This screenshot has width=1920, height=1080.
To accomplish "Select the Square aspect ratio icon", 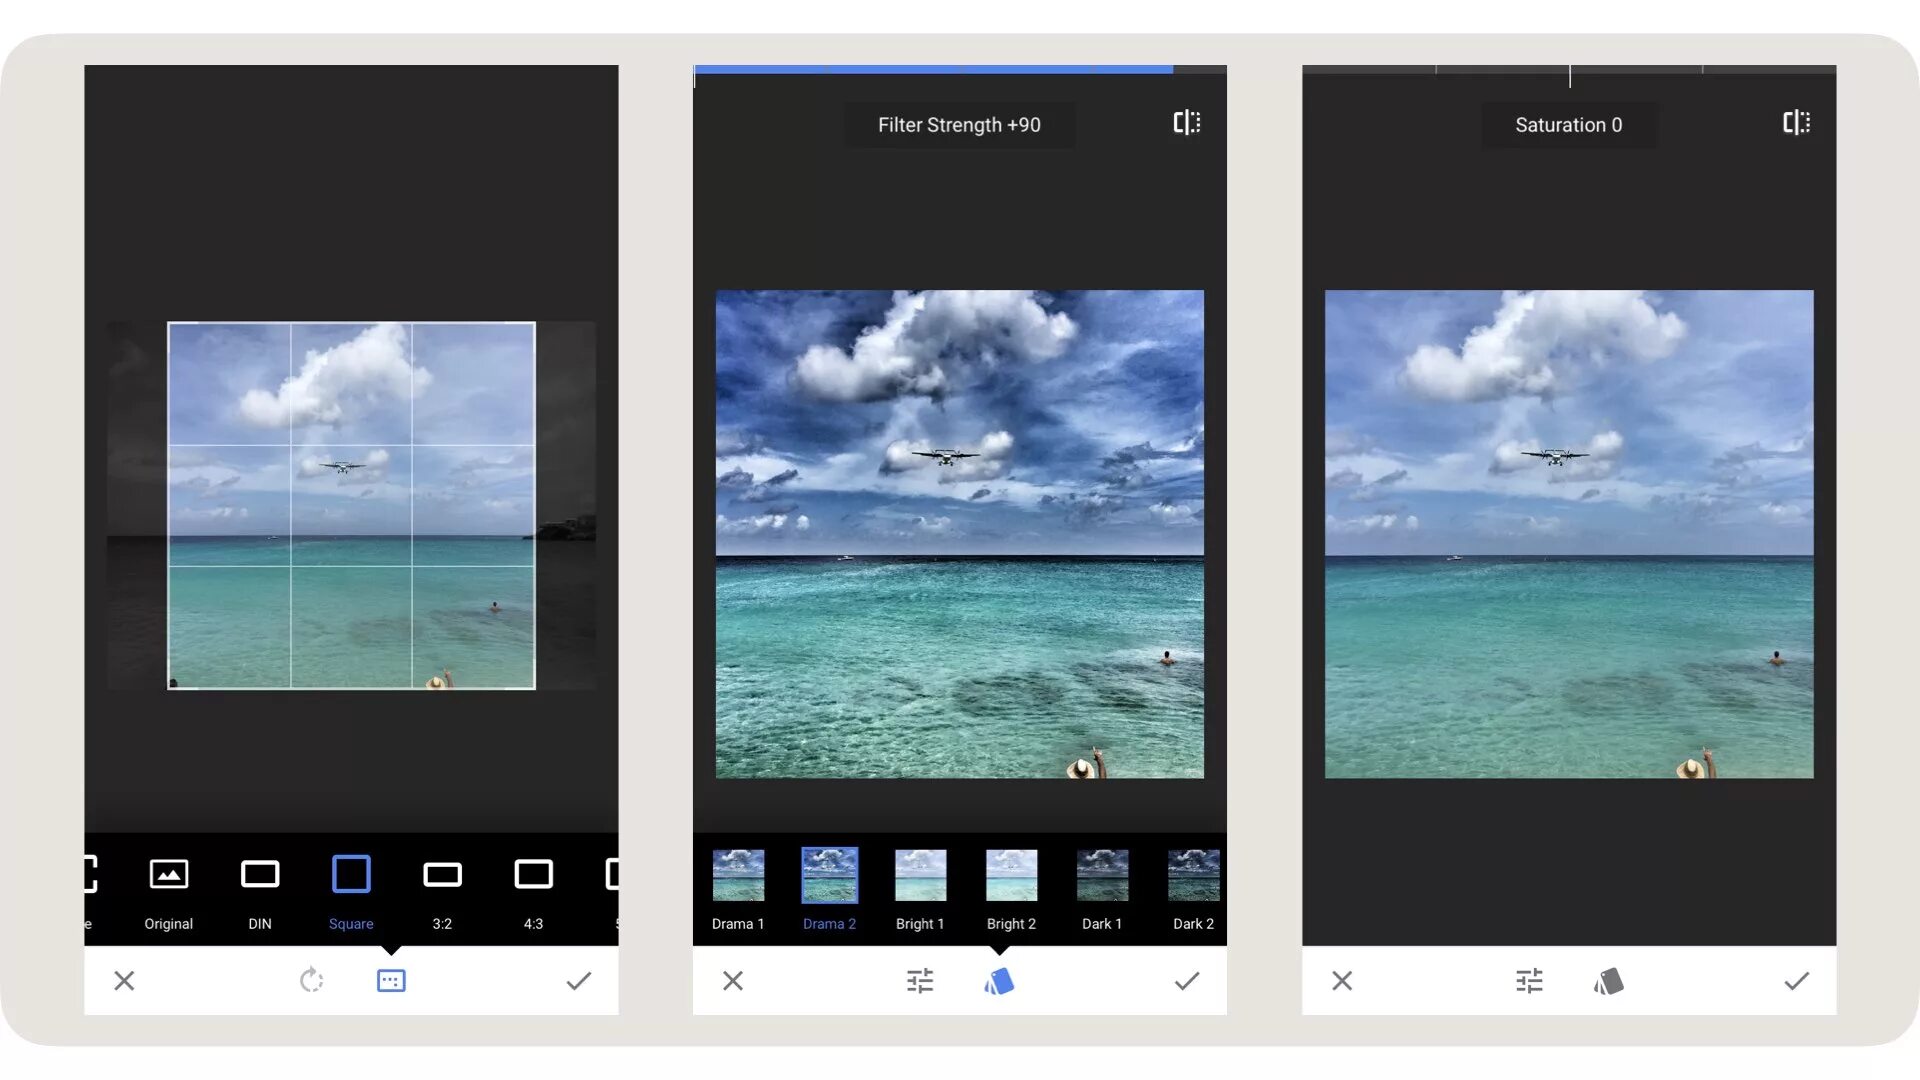I will click(351, 874).
